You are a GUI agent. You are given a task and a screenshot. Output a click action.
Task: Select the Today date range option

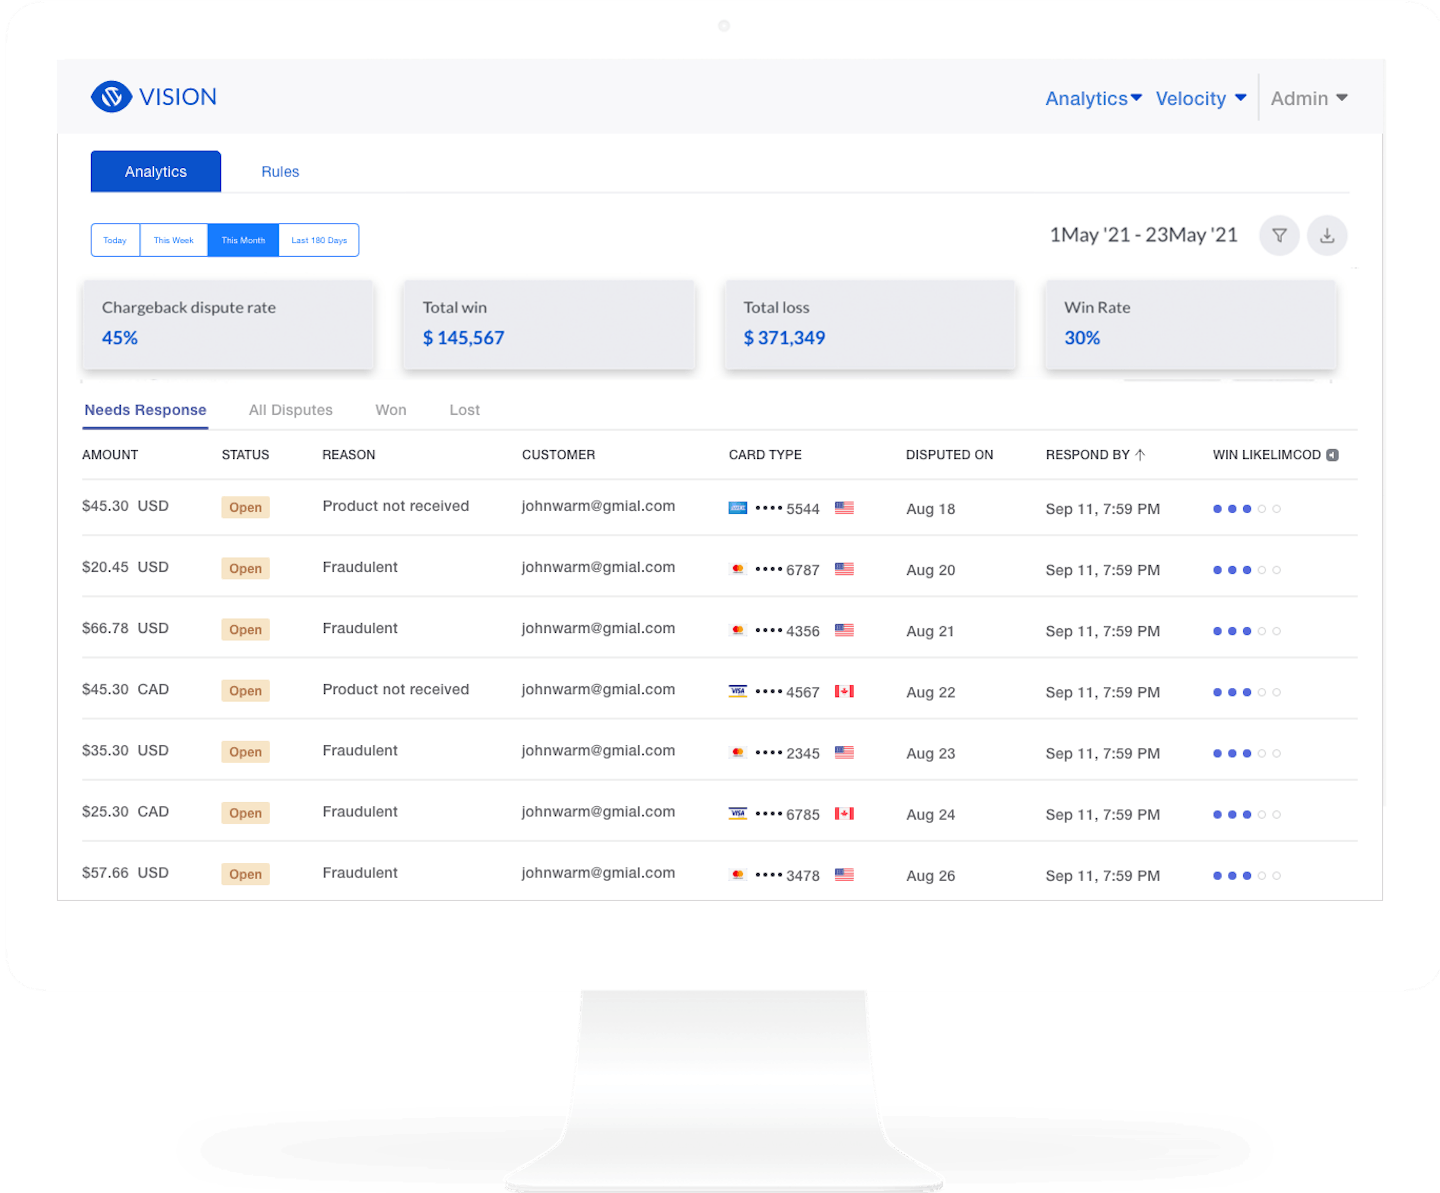(x=115, y=240)
